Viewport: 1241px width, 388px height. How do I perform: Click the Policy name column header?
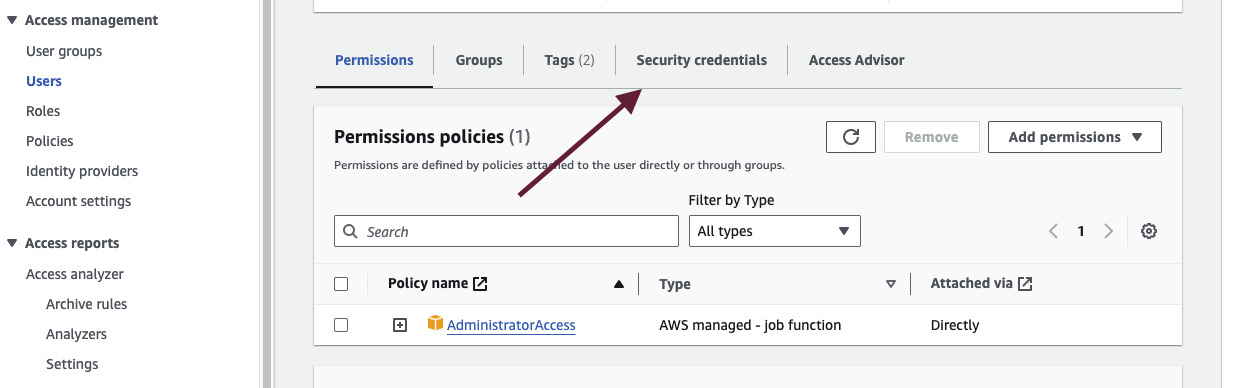(x=428, y=284)
